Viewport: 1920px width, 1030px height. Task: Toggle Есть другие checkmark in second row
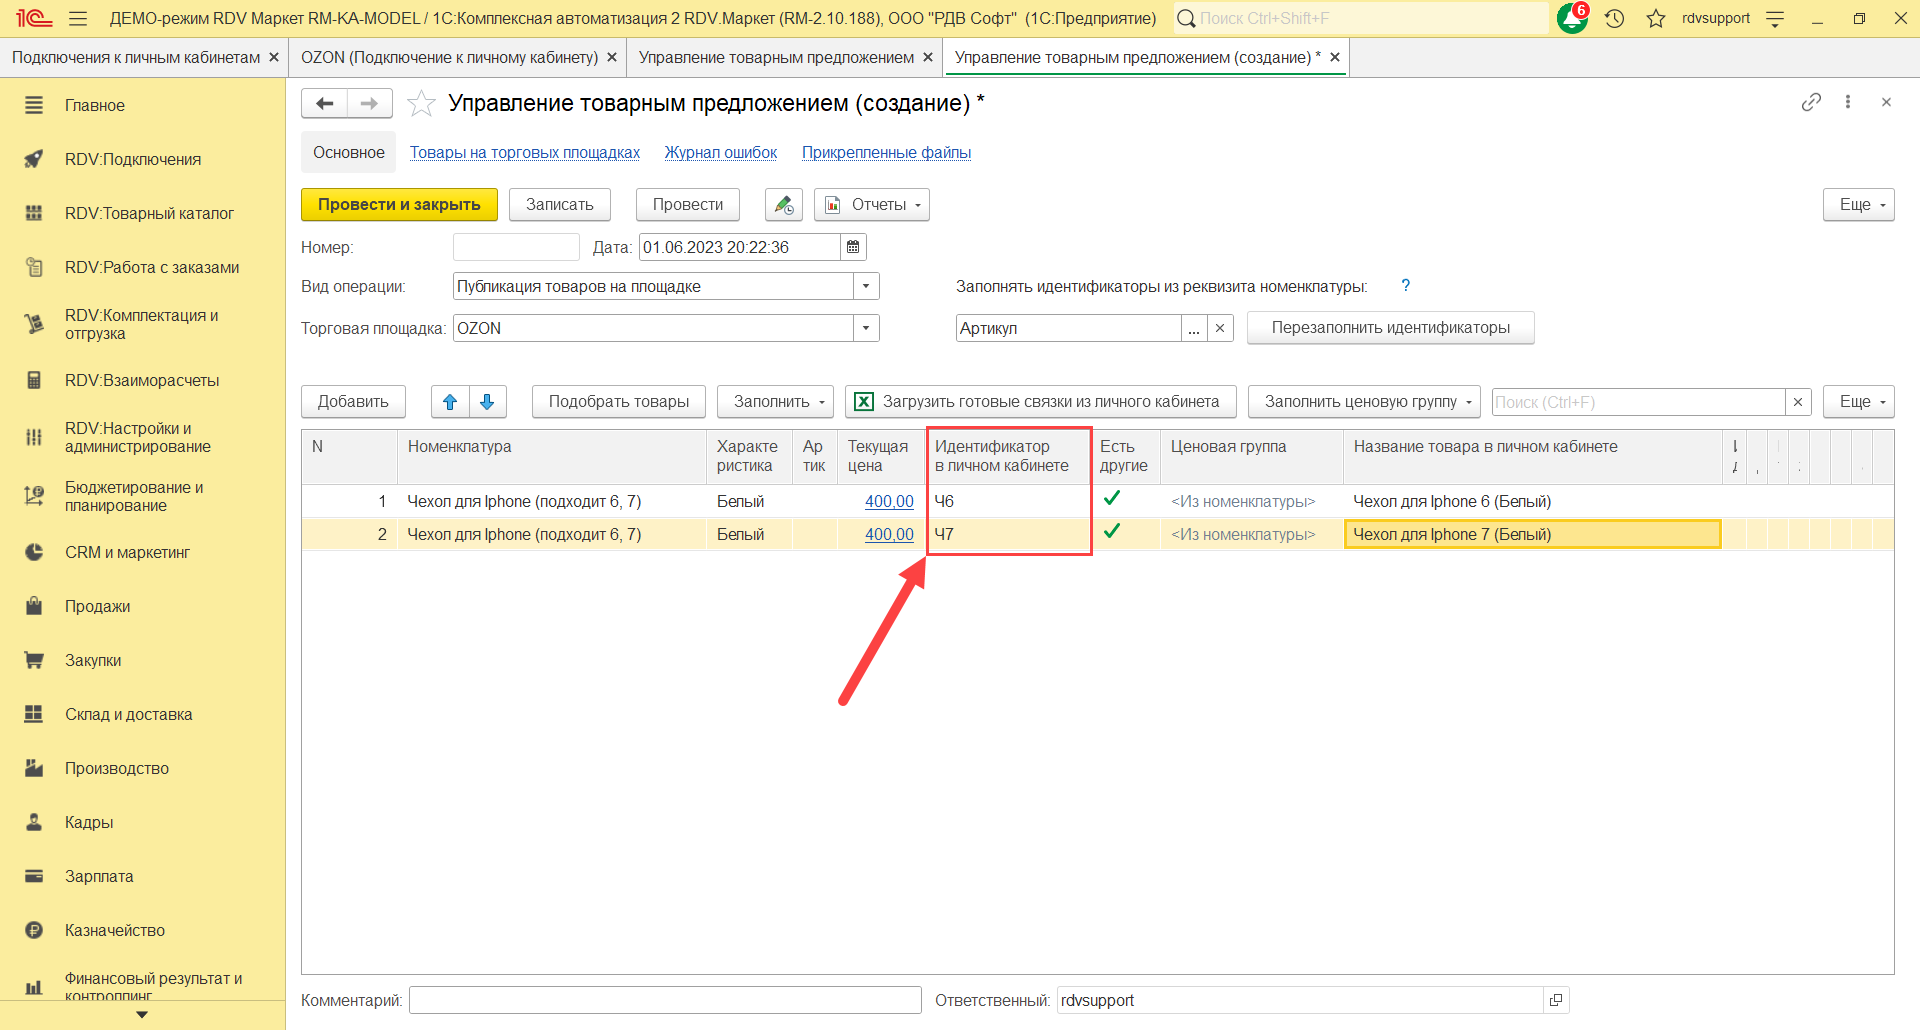pos(1111,532)
